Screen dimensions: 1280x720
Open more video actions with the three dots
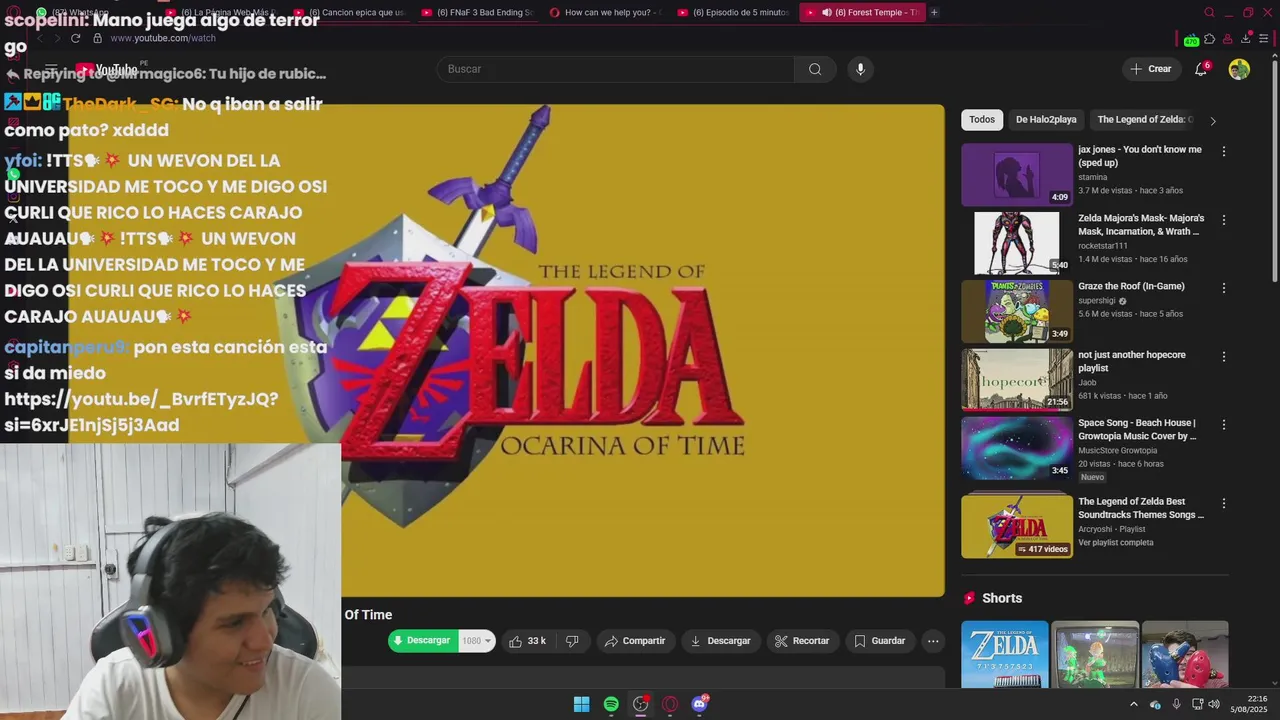[933, 641]
